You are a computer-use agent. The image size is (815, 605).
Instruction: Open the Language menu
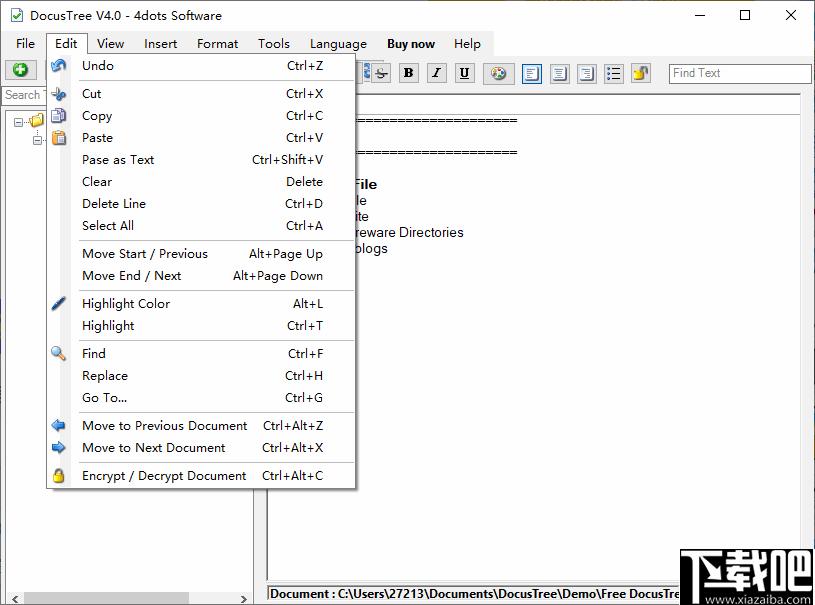tap(338, 44)
